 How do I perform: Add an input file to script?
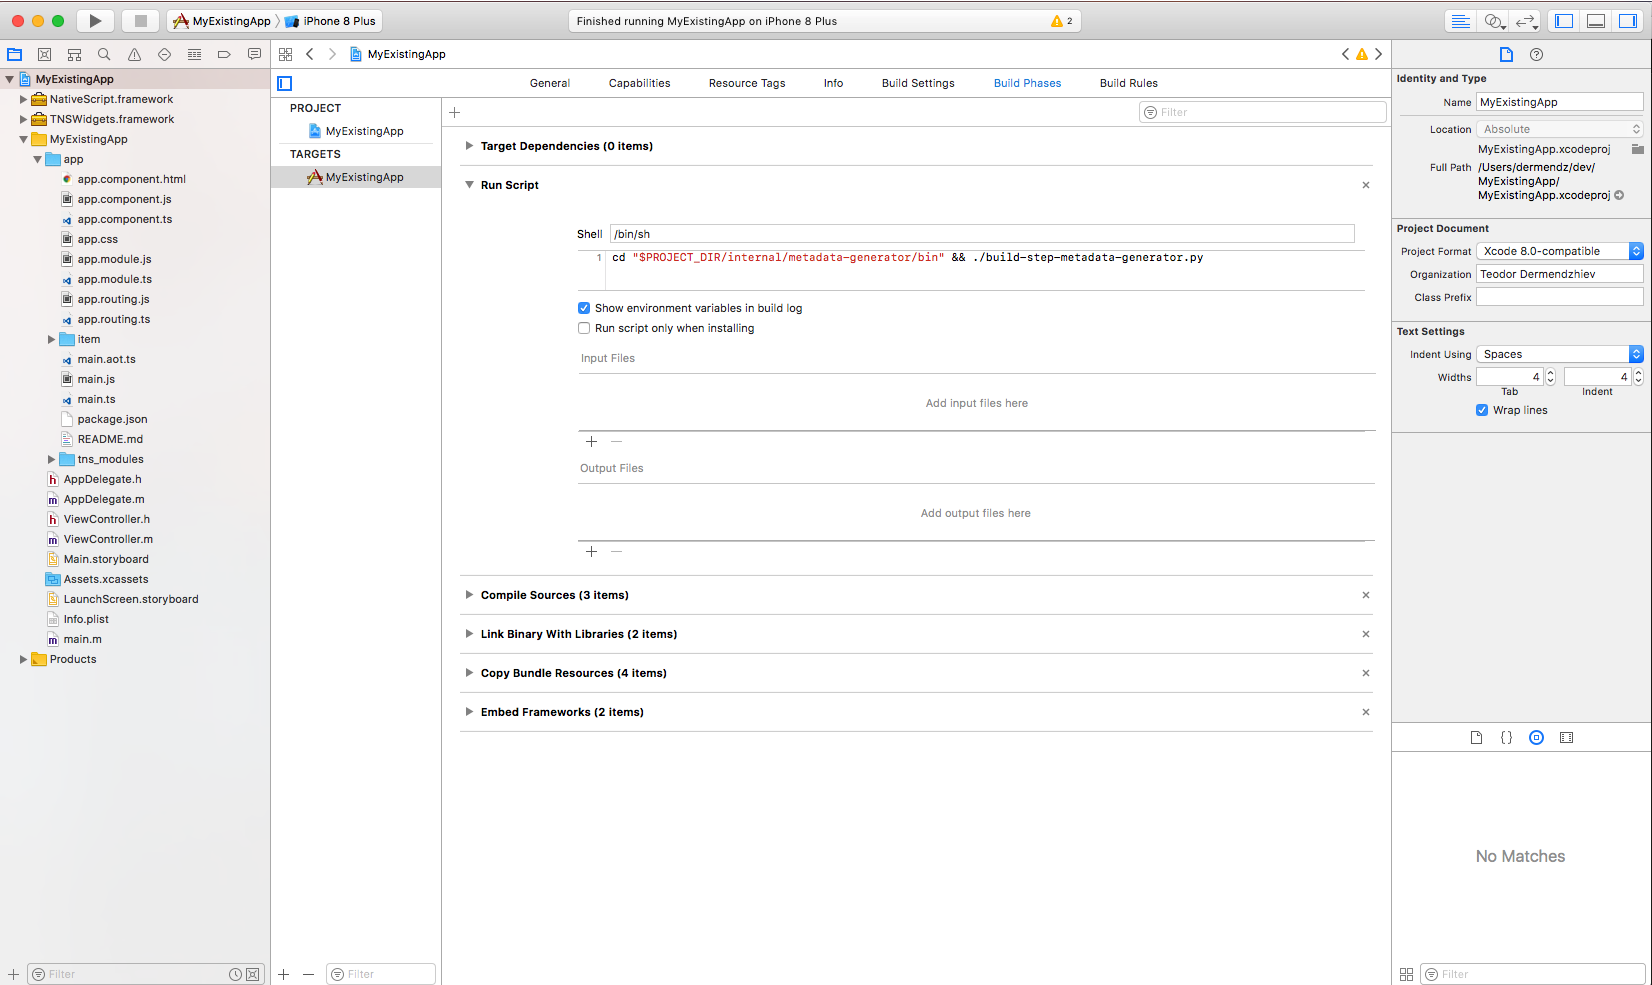(x=591, y=441)
